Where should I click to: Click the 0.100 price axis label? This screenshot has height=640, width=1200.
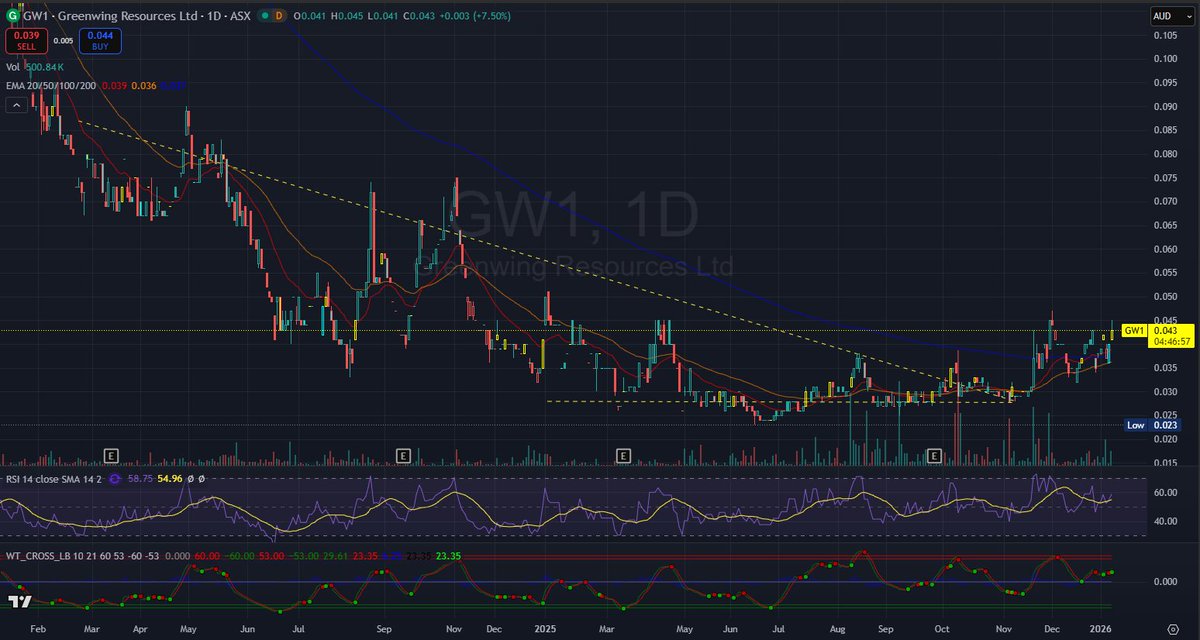1166,59
